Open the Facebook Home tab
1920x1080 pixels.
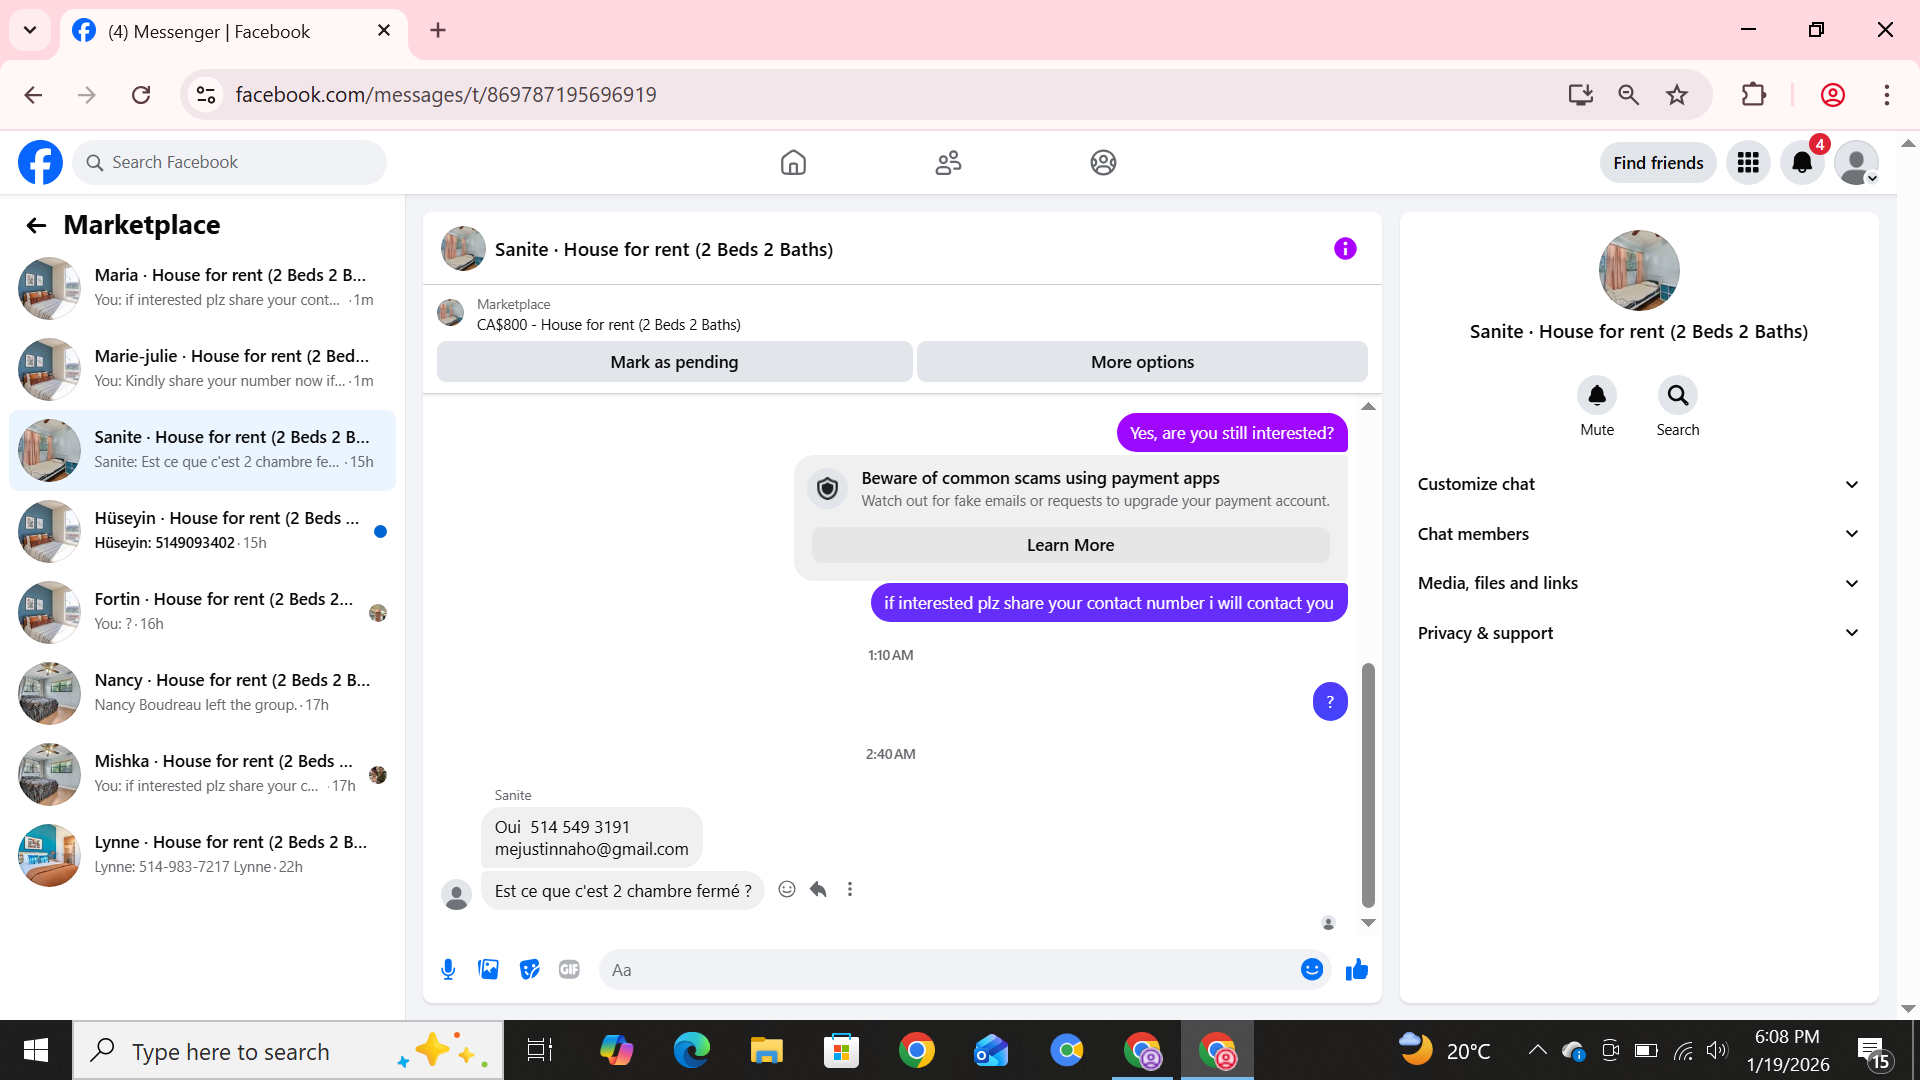(x=793, y=163)
